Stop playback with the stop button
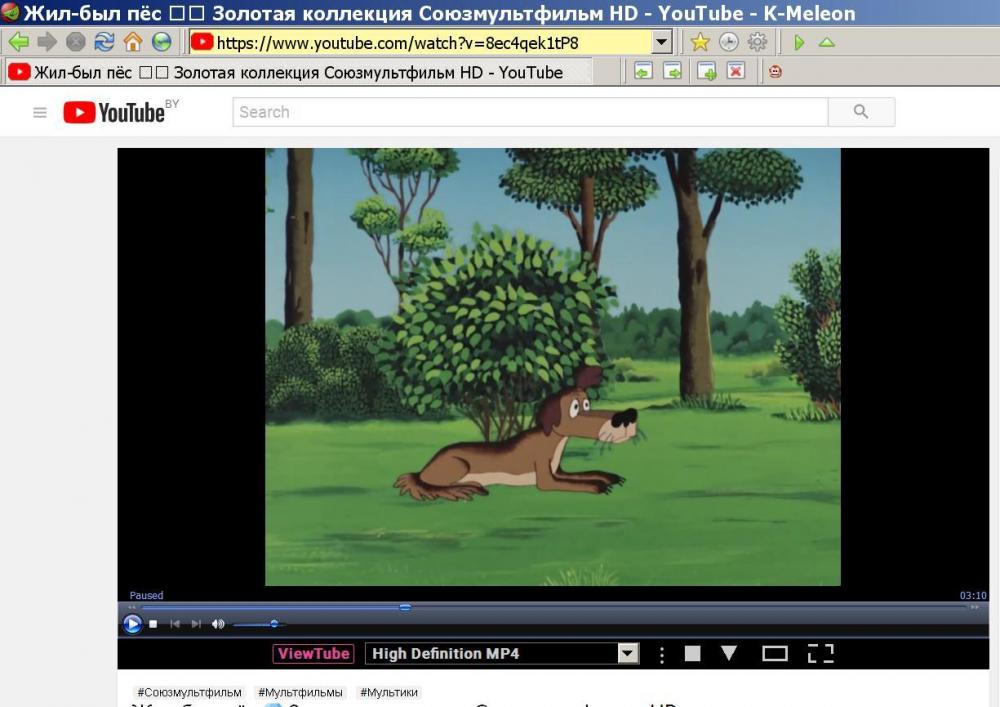Screen dimensions: 1000x707 click(x=153, y=624)
